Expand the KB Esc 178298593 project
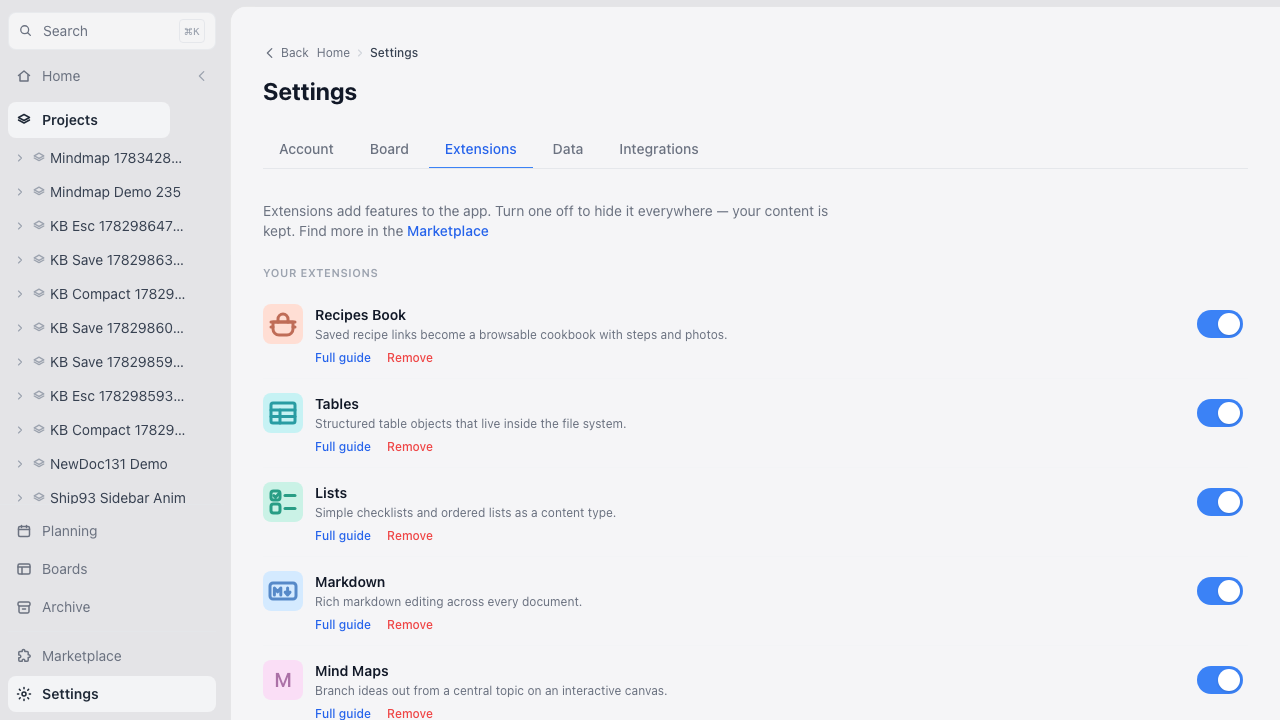Screen dimensions: 1280x720 pos(19,396)
